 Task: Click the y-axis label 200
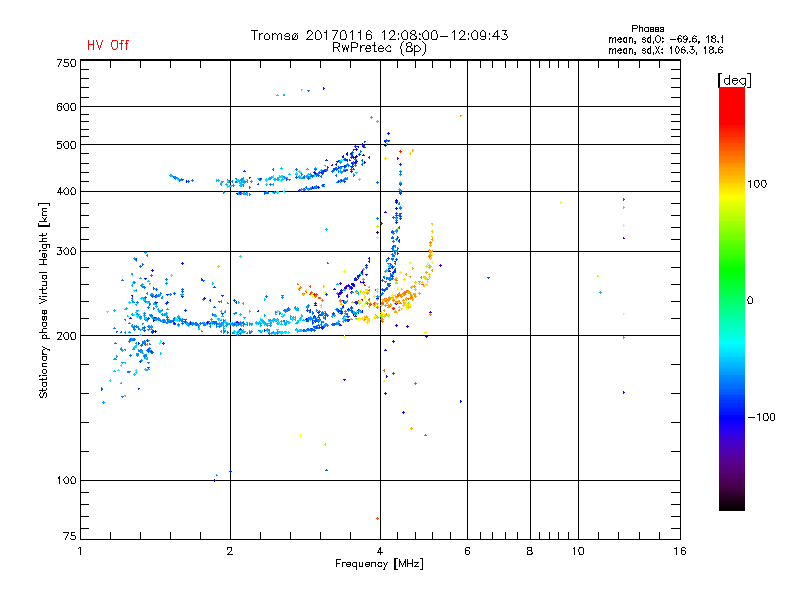[x=66, y=336]
